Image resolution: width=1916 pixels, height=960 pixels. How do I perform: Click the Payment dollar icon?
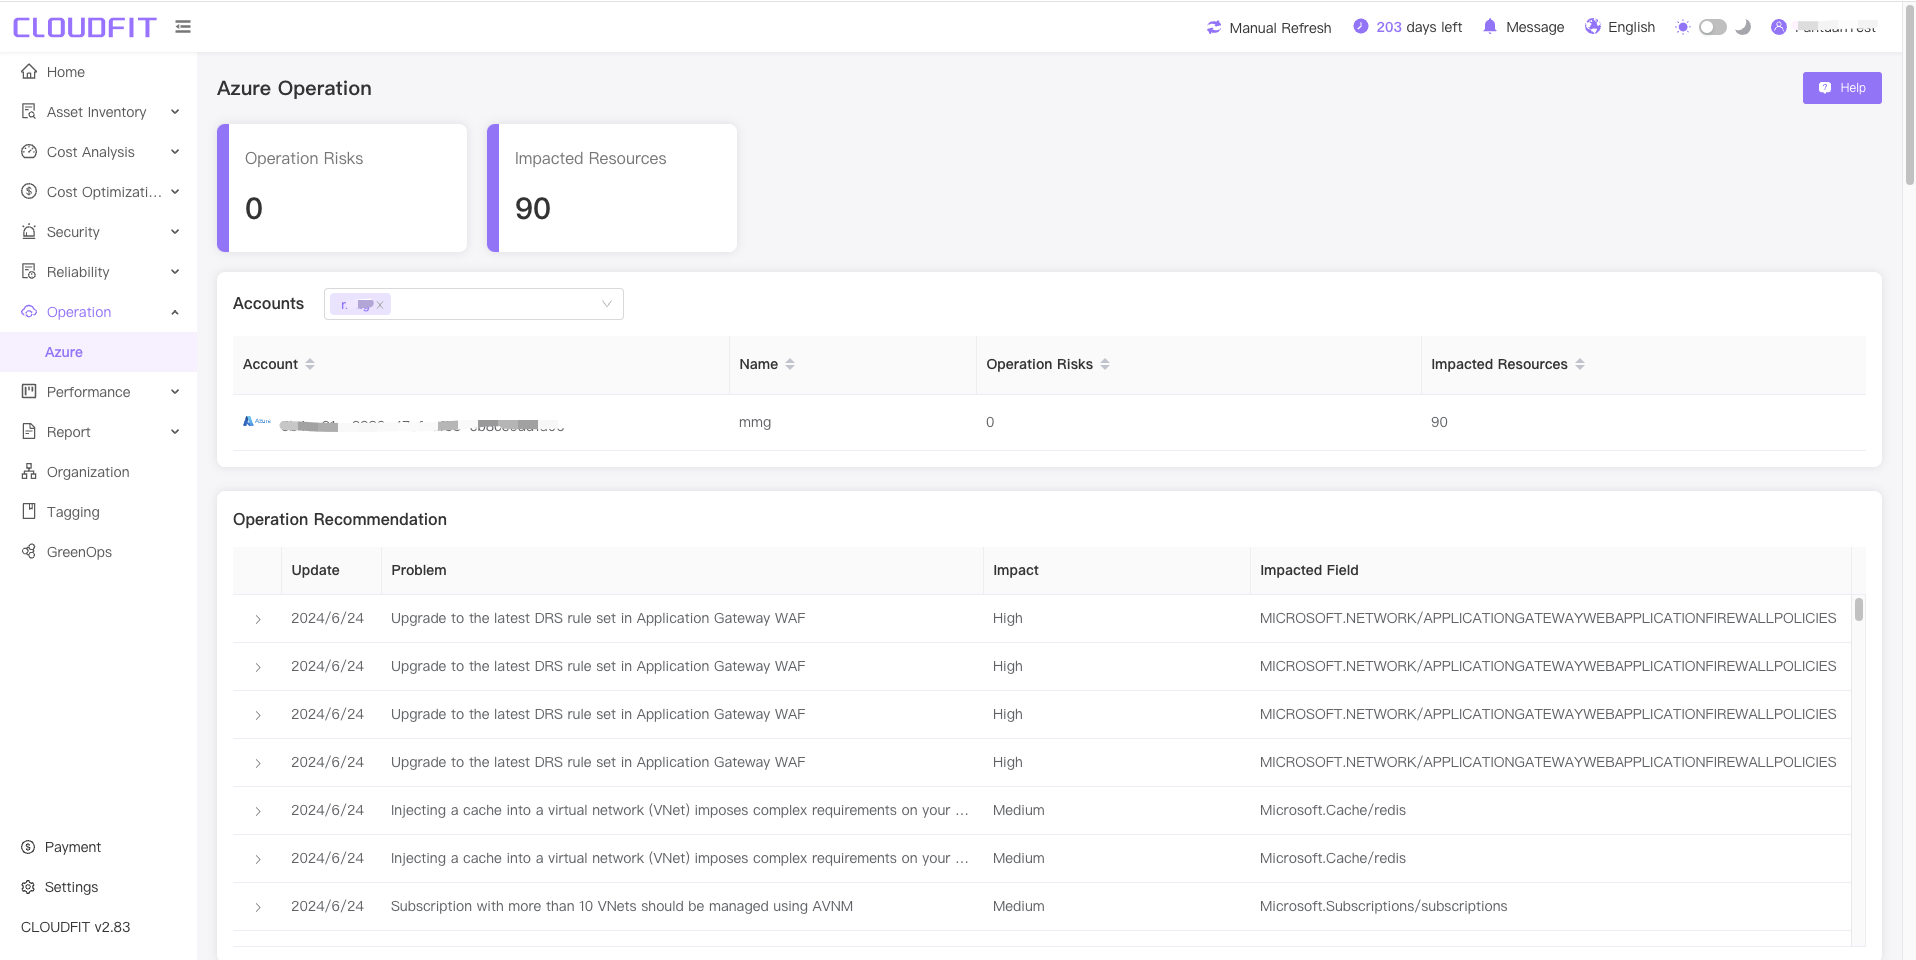(28, 847)
